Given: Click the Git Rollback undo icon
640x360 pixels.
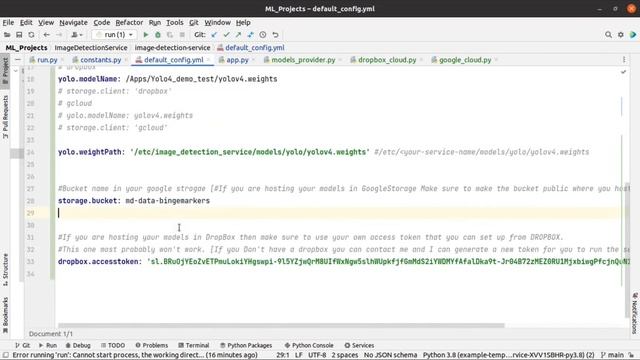Looking at the screenshot, I should tap(276, 35).
